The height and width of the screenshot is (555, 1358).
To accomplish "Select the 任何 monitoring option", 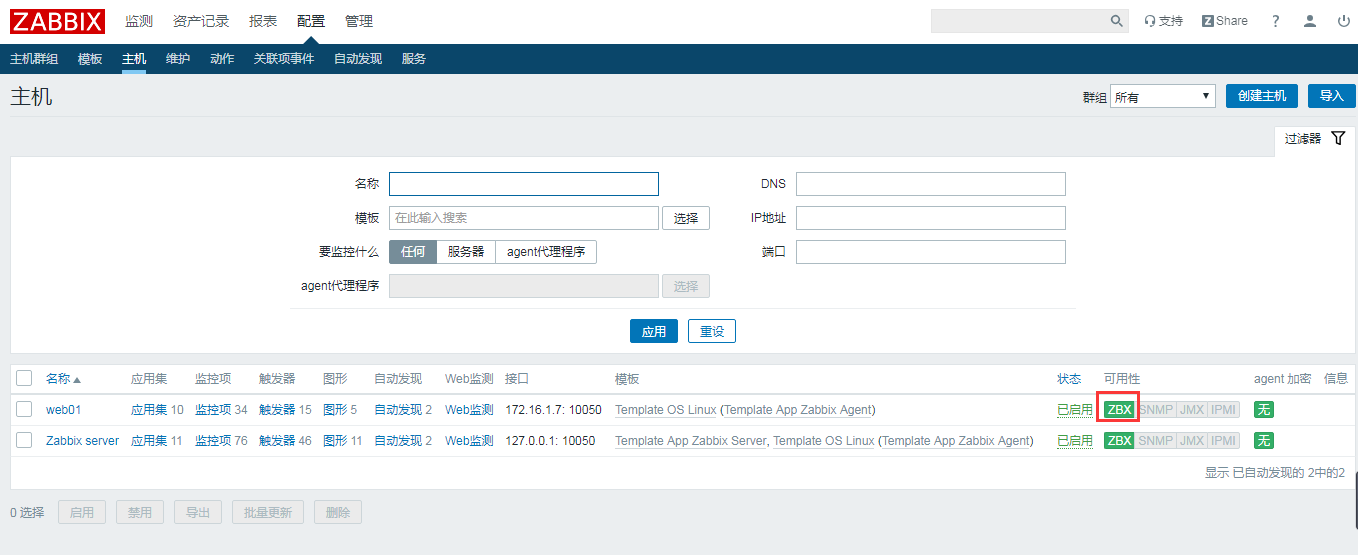I will [413, 252].
